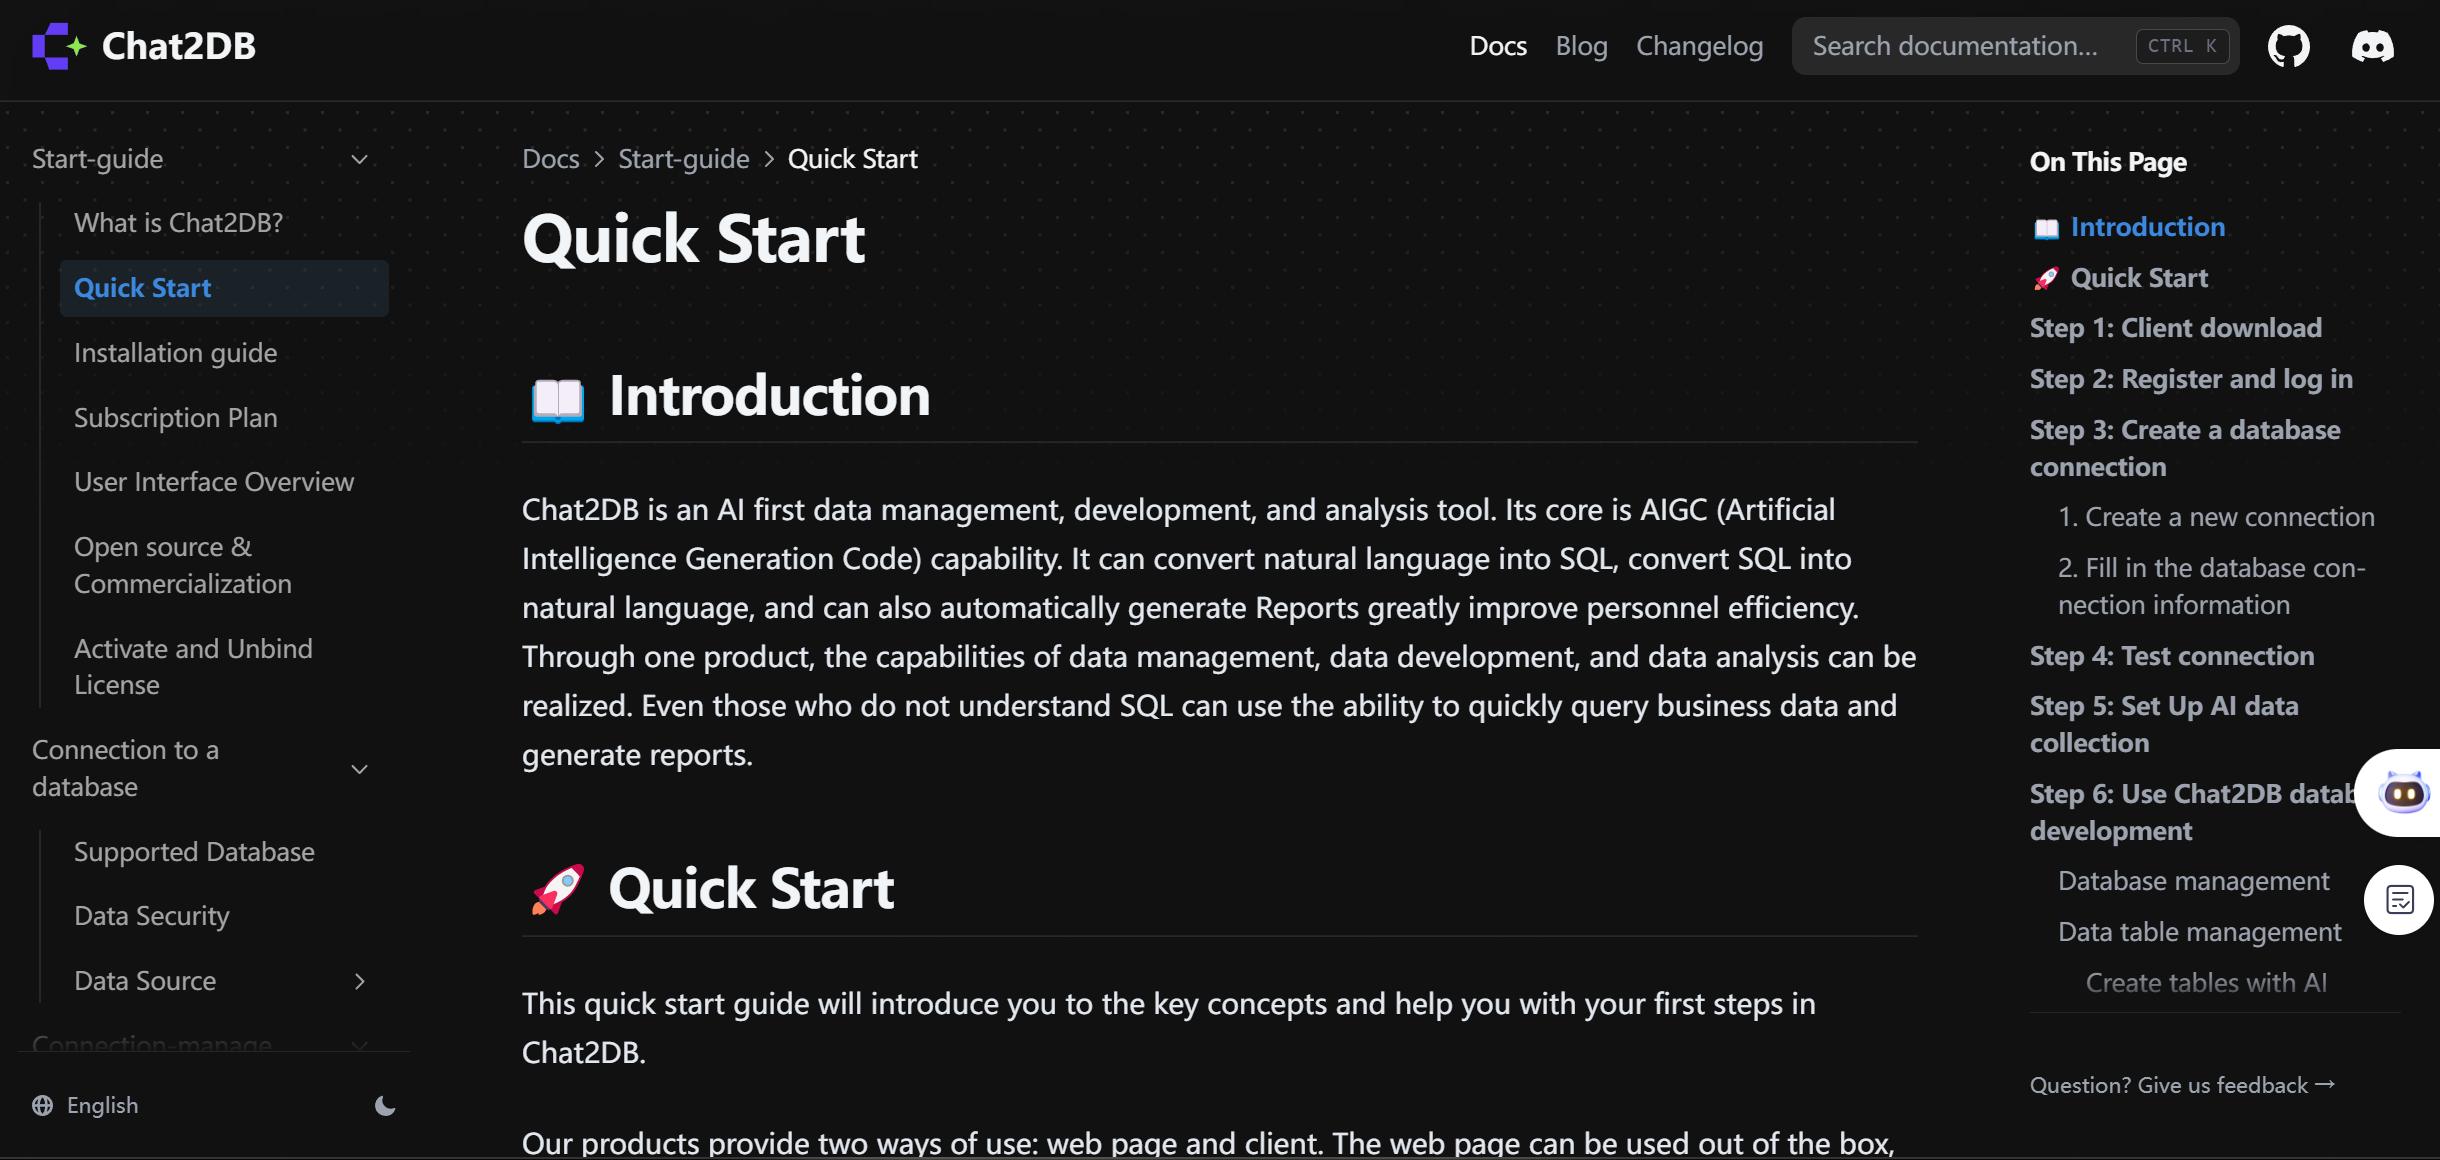Collapse the Start-guide sidebar section
The height and width of the screenshot is (1160, 2440).
pos(360,159)
